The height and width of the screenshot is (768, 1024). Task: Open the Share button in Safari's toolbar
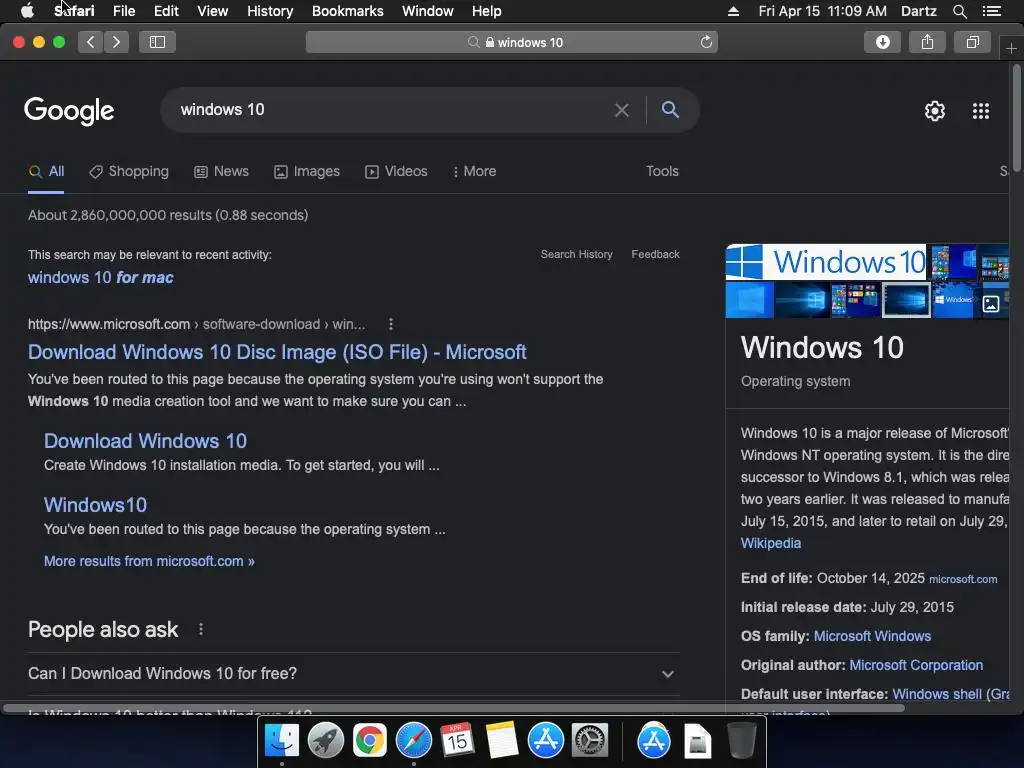(927, 42)
